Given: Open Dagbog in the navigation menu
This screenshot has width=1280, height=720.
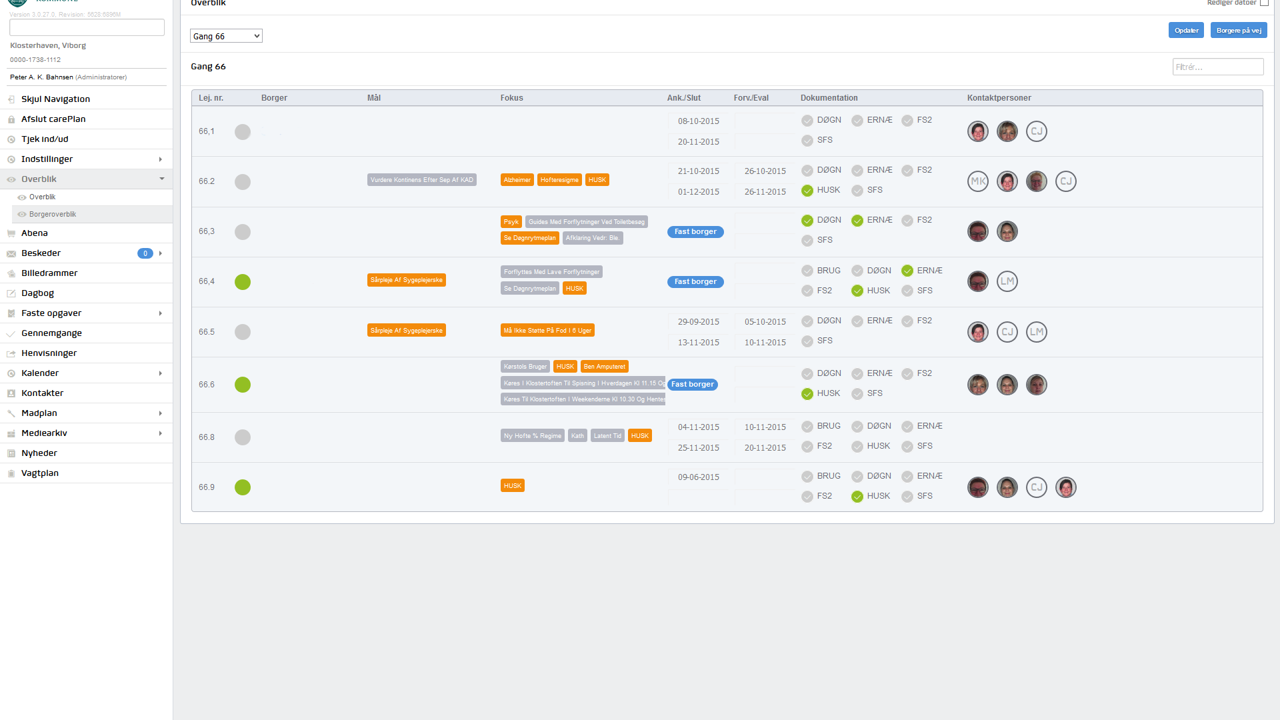Looking at the screenshot, I should tap(86, 293).
